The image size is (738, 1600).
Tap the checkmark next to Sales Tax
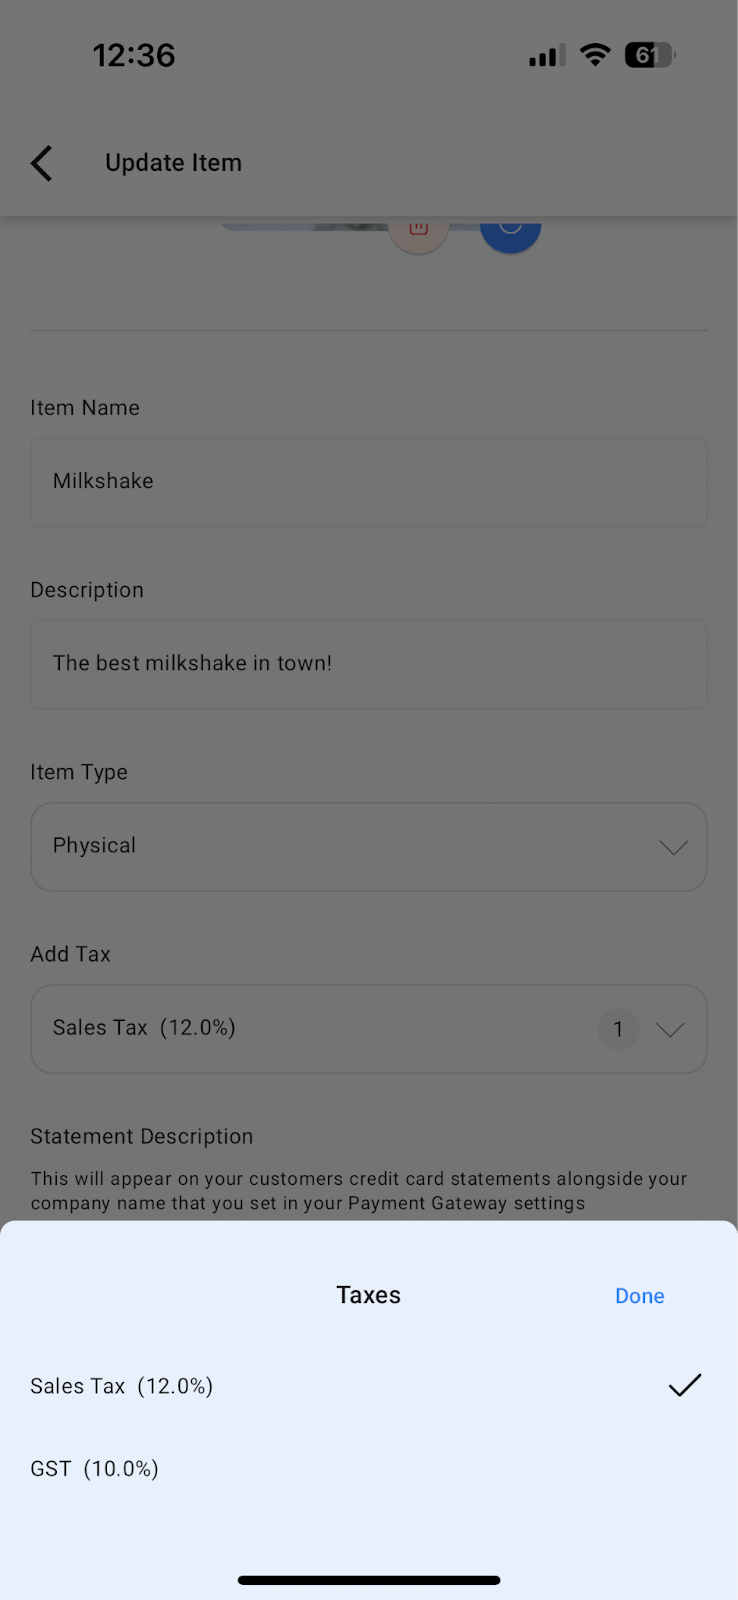(685, 1385)
